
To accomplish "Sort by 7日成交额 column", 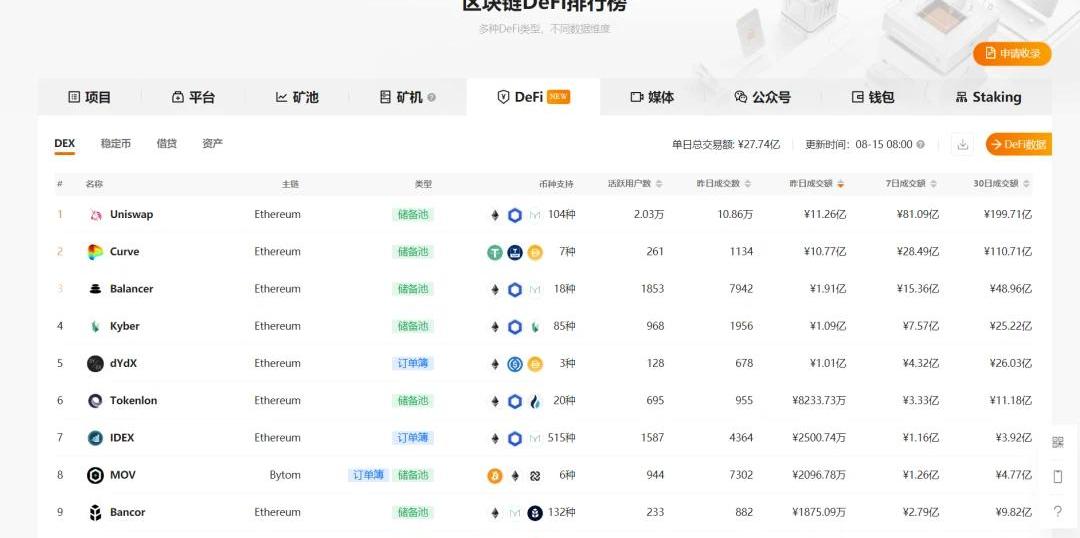I will 908,184.
